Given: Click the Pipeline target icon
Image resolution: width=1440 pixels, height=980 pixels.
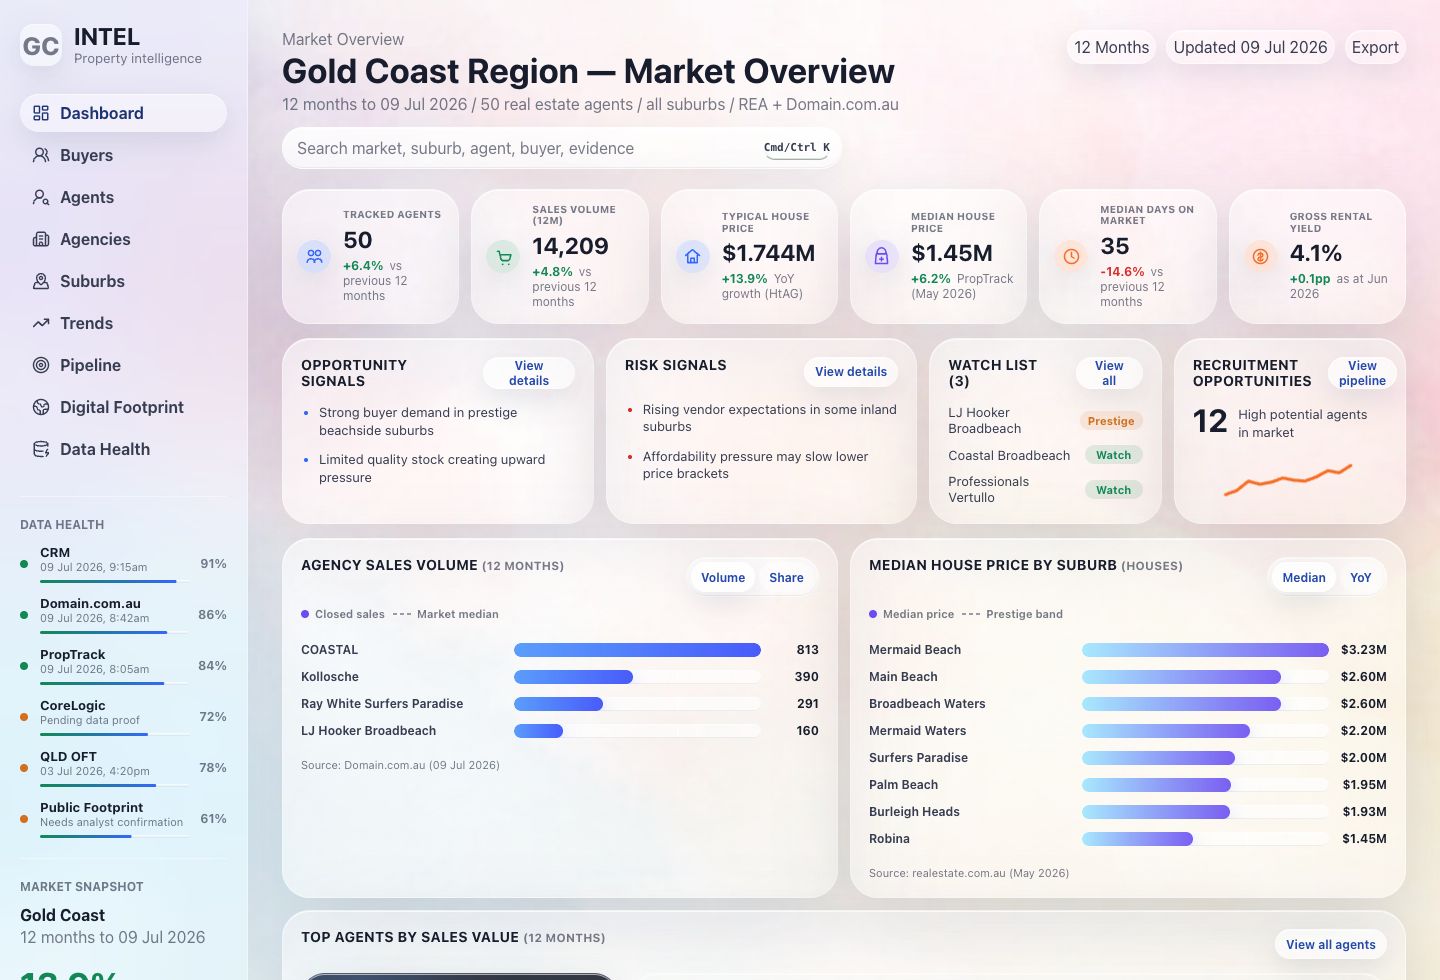Looking at the screenshot, I should point(41,365).
